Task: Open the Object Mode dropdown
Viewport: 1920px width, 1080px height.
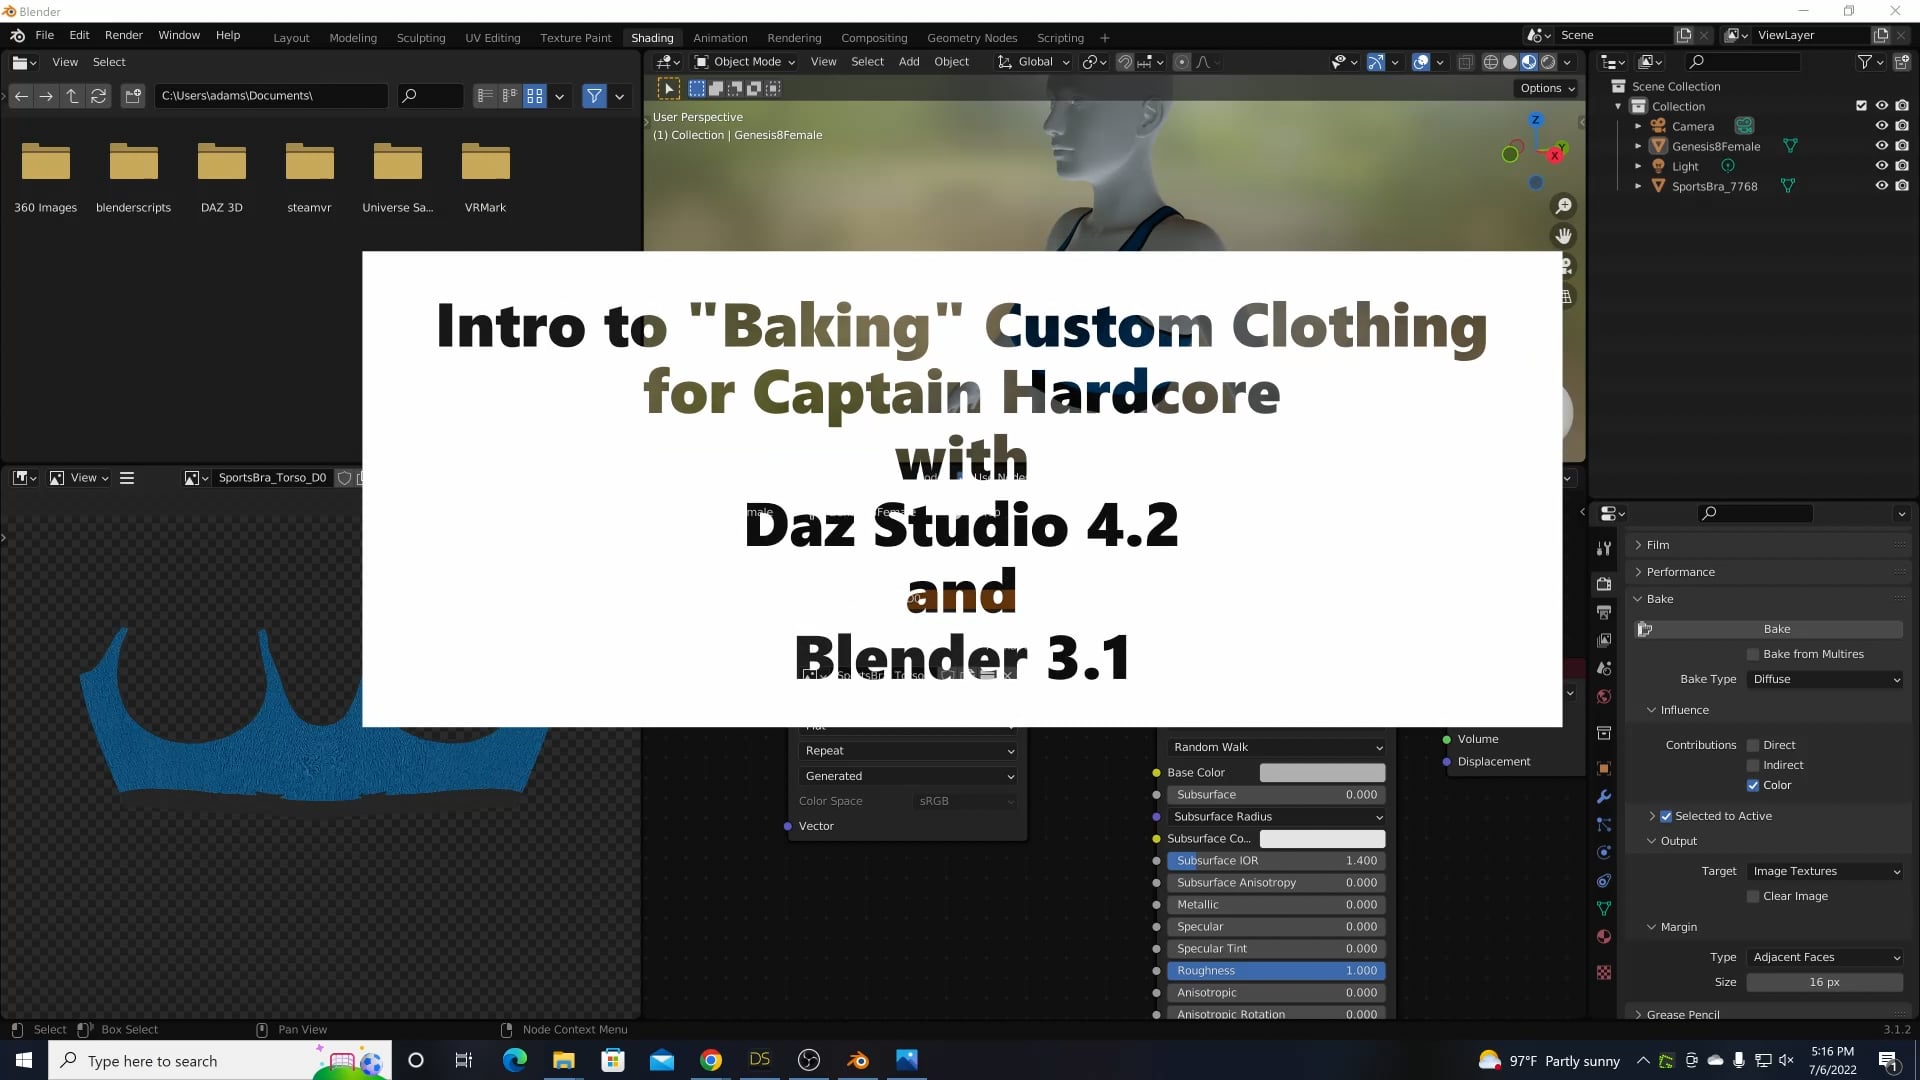Action: pos(745,62)
